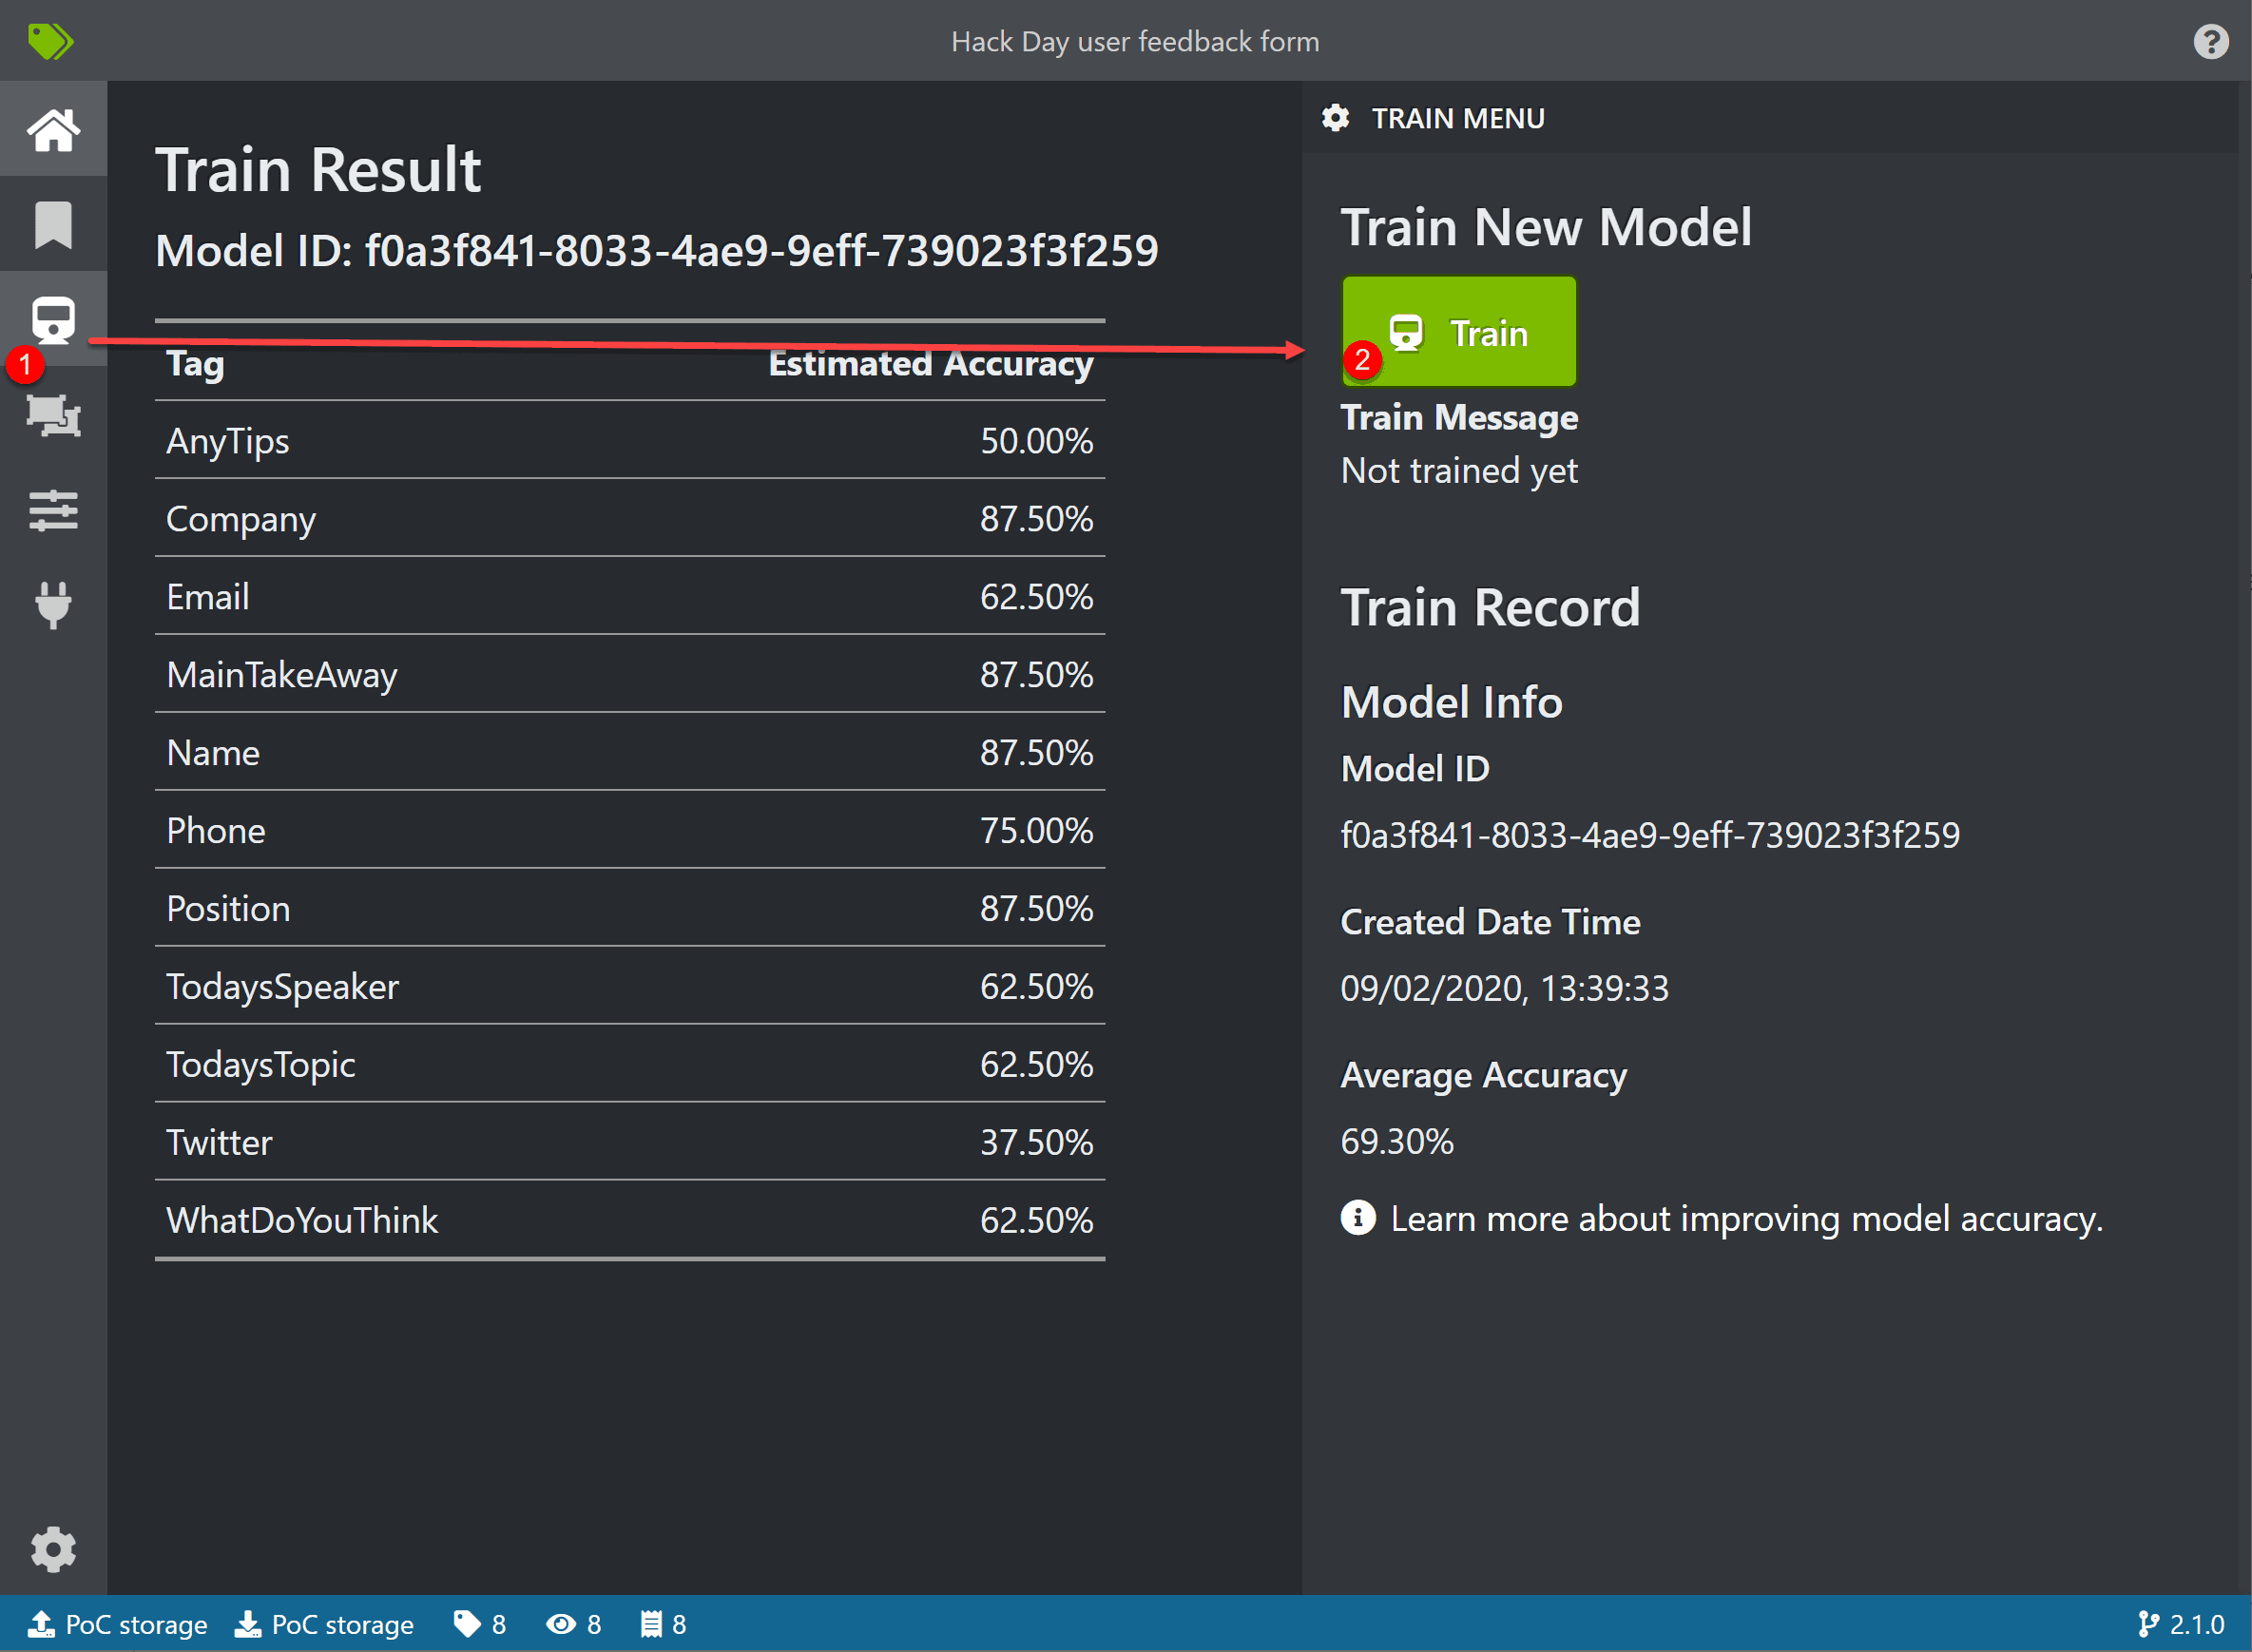Click the tag count icon in status bar
The height and width of the screenshot is (1652, 2252).
pos(467,1624)
